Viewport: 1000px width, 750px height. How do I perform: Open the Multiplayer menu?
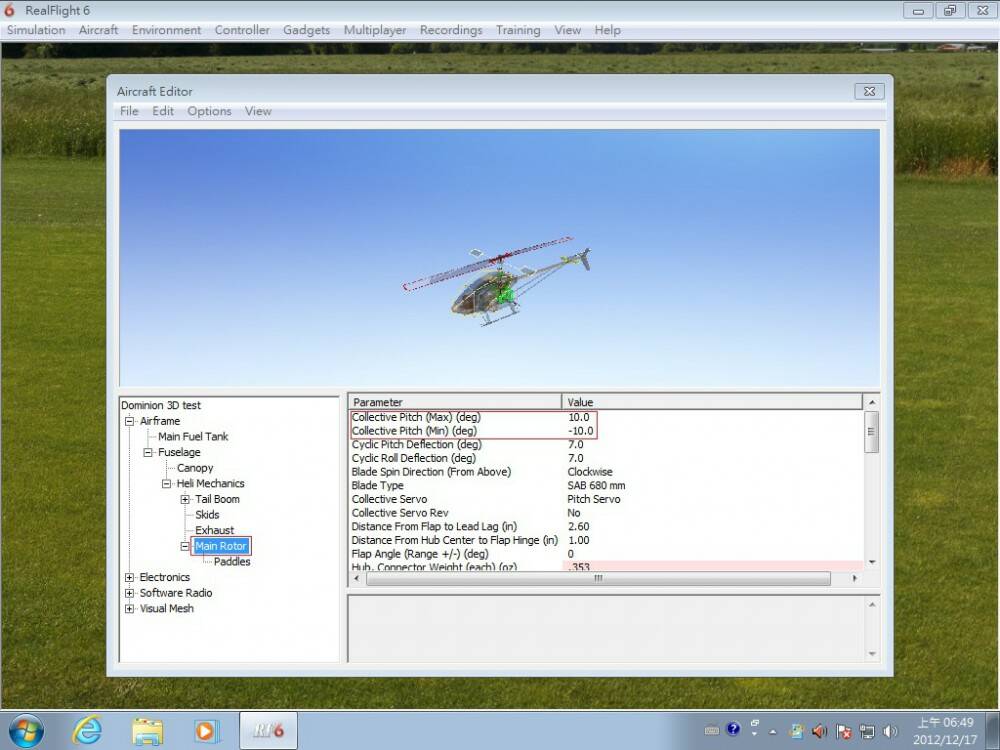click(x=374, y=30)
